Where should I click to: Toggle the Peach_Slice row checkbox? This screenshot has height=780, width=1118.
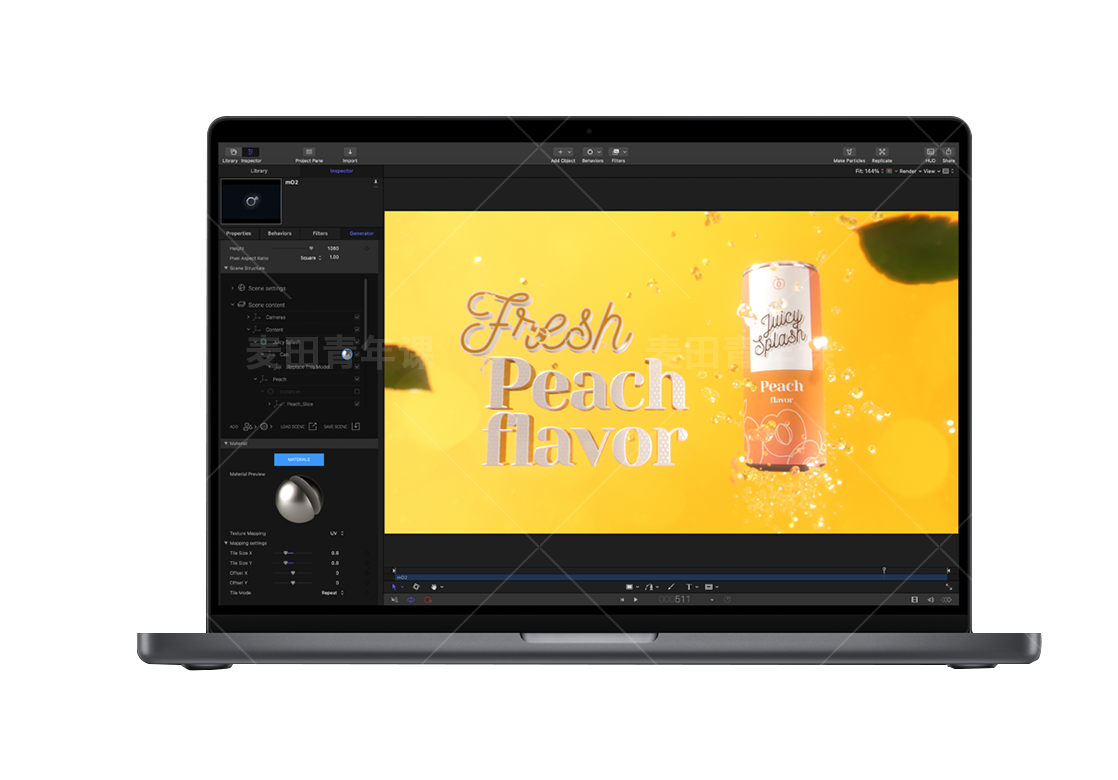(357, 404)
